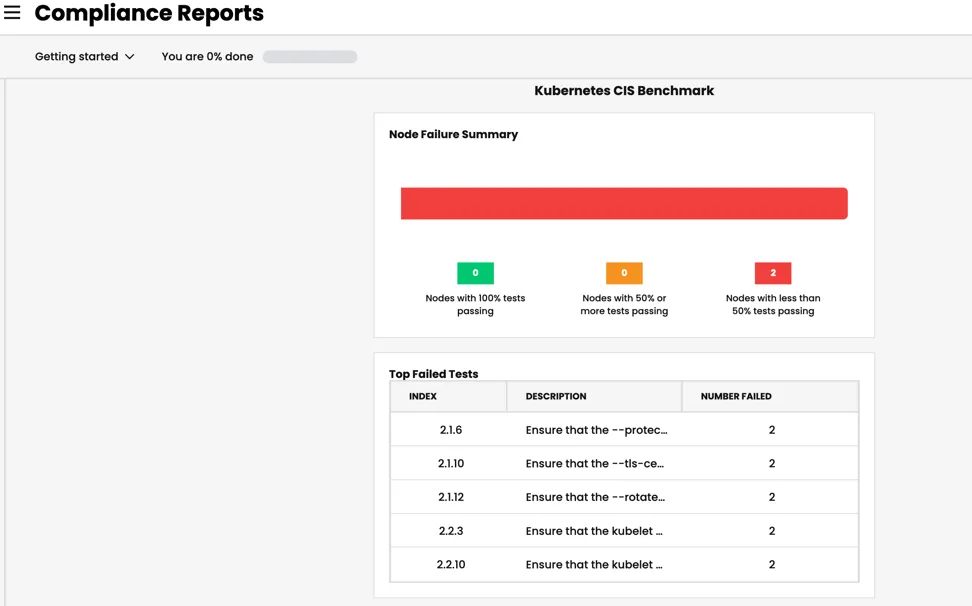Image resolution: width=972 pixels, height=606 pixels.
Task: Click the red node failure bar
Action: 623,202
